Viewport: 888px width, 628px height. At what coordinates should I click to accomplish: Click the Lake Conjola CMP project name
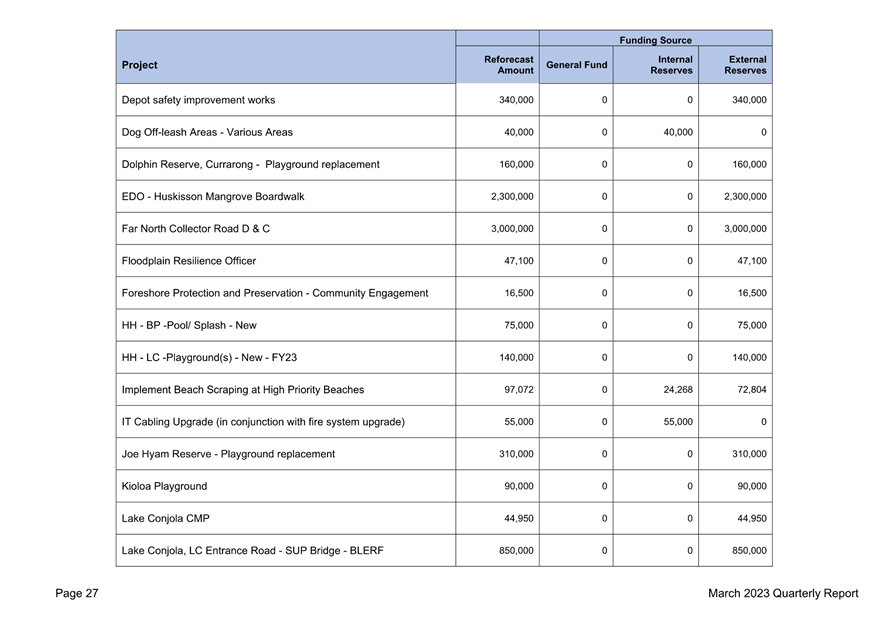point(165,518)
